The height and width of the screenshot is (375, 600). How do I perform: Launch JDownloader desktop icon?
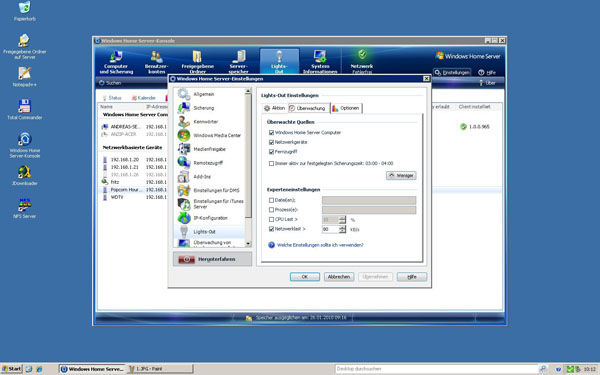(24, 175)
